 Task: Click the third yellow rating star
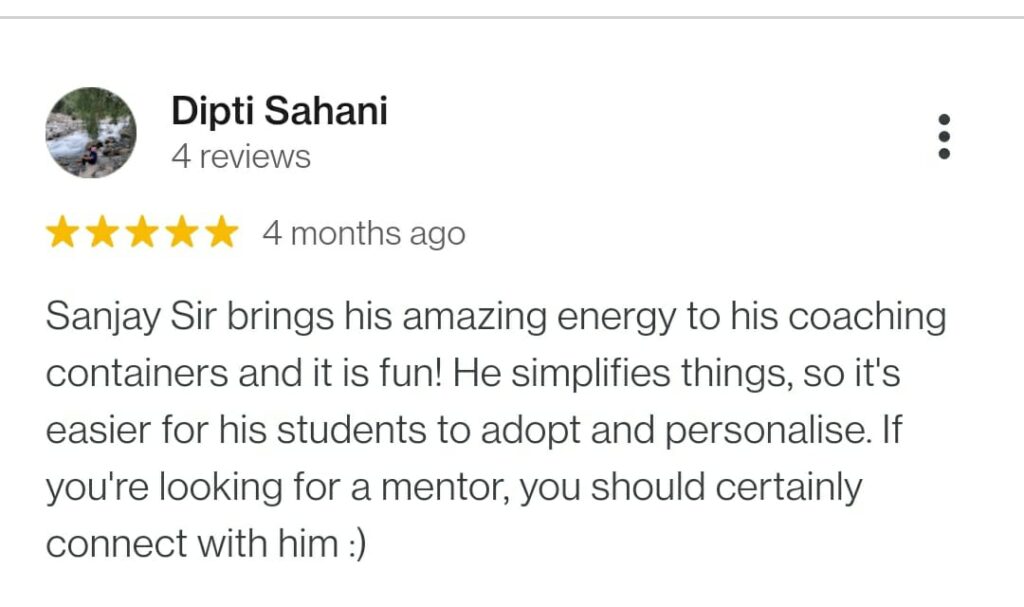pyautogui.click(x=141, y=233)
